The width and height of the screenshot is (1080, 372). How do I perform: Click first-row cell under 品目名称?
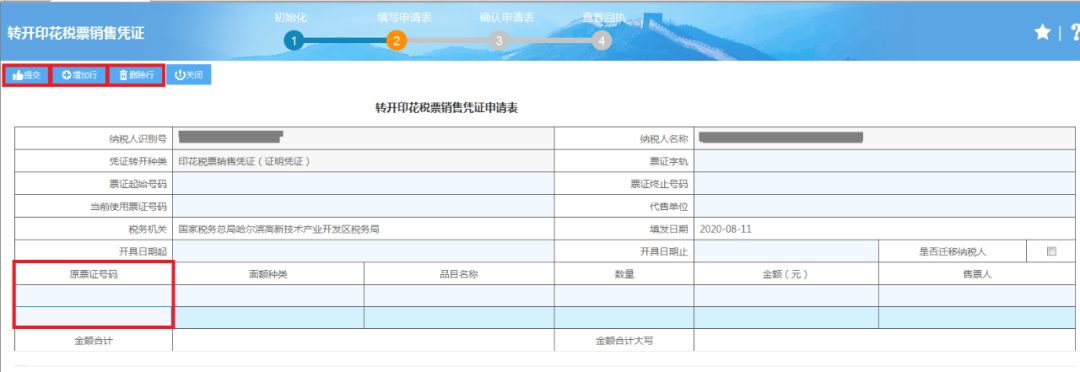coord(459,295)
